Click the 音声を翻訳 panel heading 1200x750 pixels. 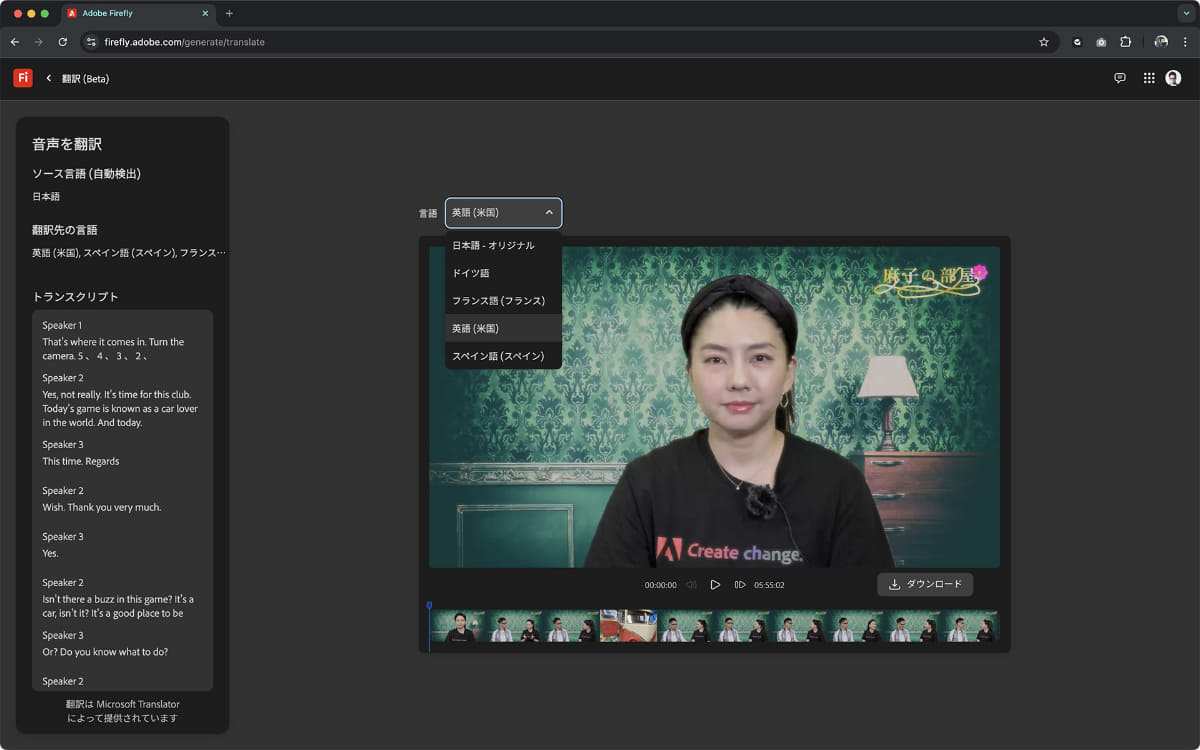pos(67,144)
